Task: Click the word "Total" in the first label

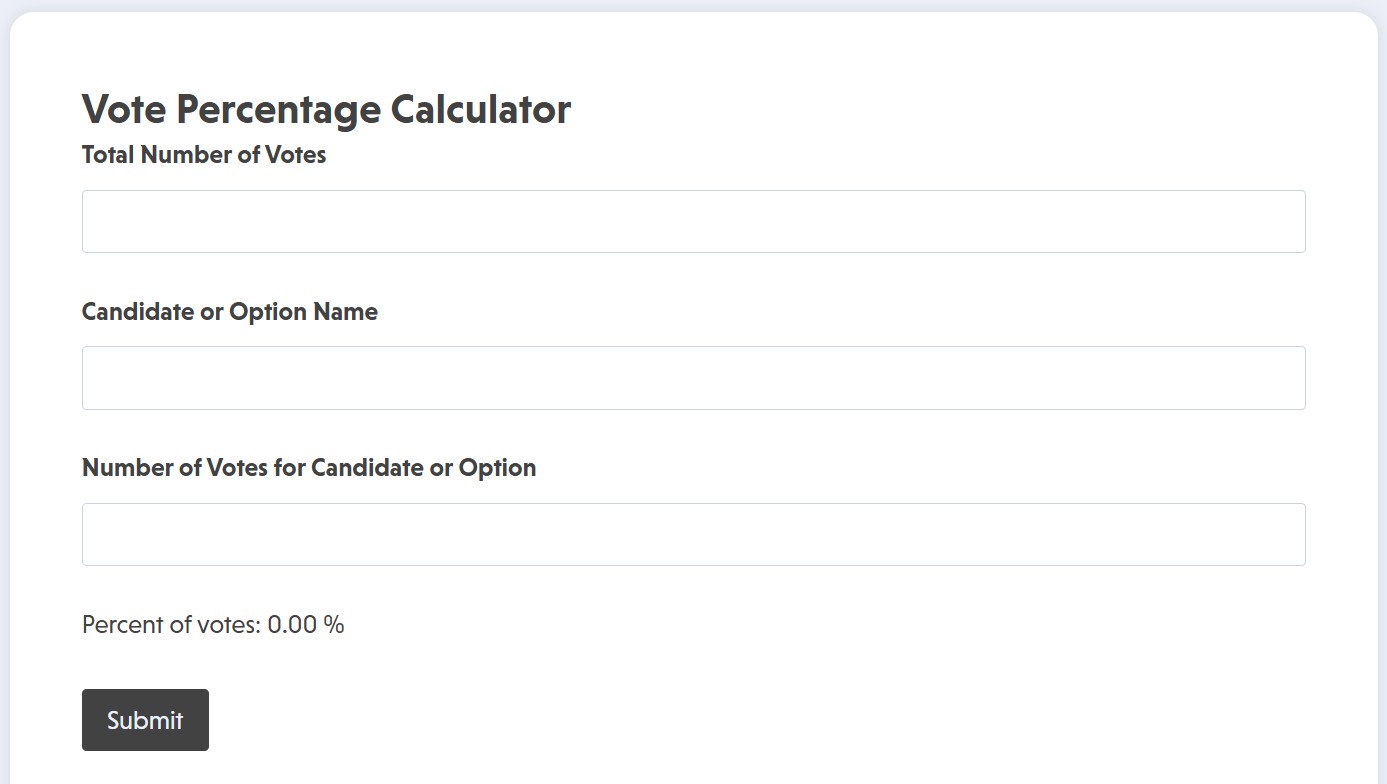Action: pos(108,155)
